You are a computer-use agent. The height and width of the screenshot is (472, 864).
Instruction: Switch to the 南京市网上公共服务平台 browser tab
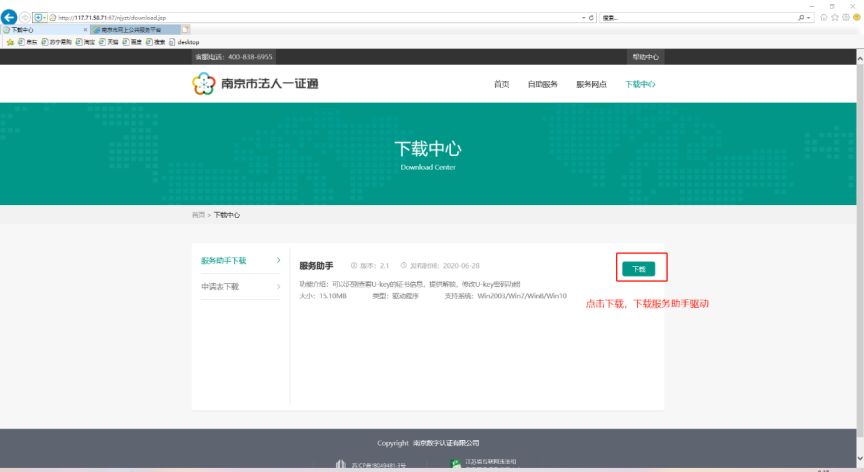(x=133, y=30)
